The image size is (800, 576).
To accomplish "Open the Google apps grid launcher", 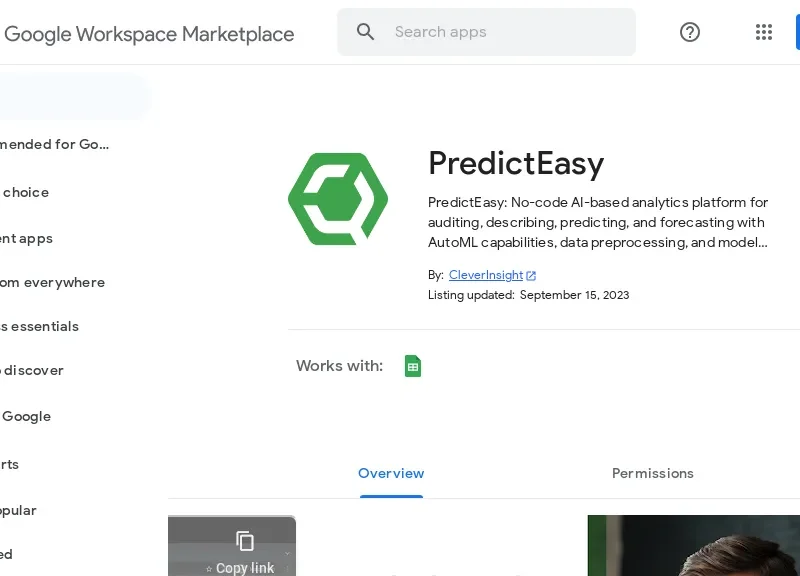I will pyautogui.click(x=764, y=32).
